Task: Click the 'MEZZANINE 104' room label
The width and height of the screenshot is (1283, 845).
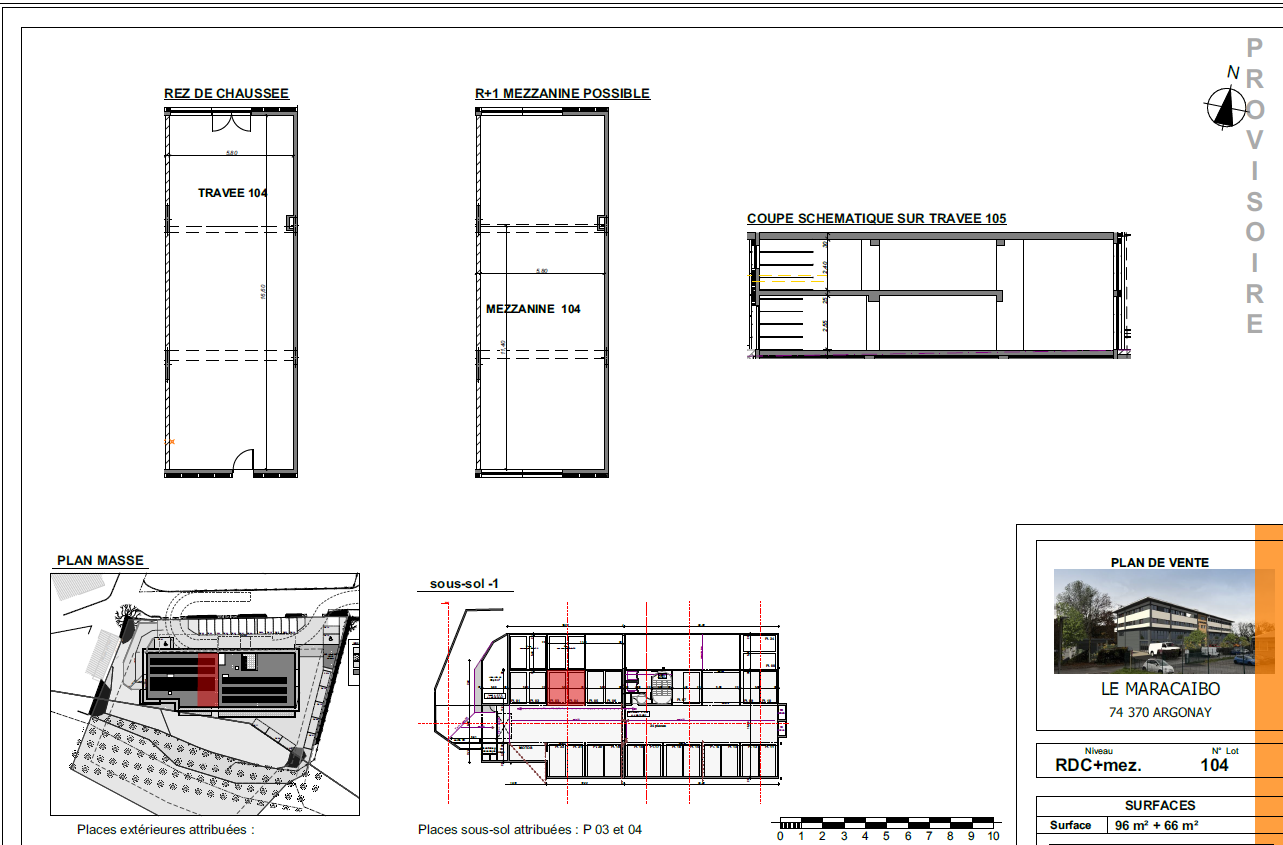Action: pyautogui.click(x=533, y=309)
